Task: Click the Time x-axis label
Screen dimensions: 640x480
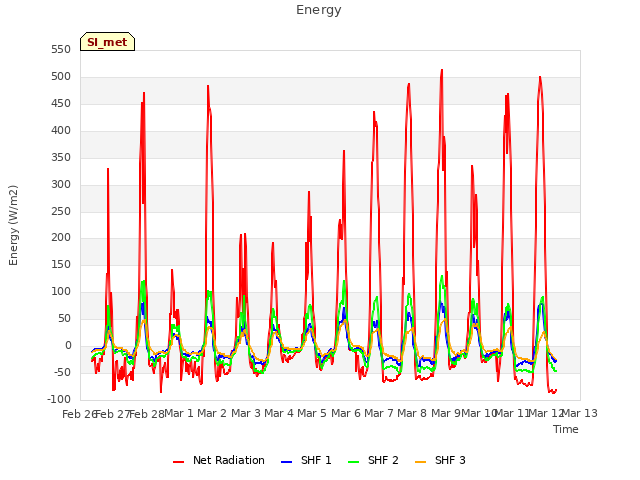Action: (x=565, y=429)
